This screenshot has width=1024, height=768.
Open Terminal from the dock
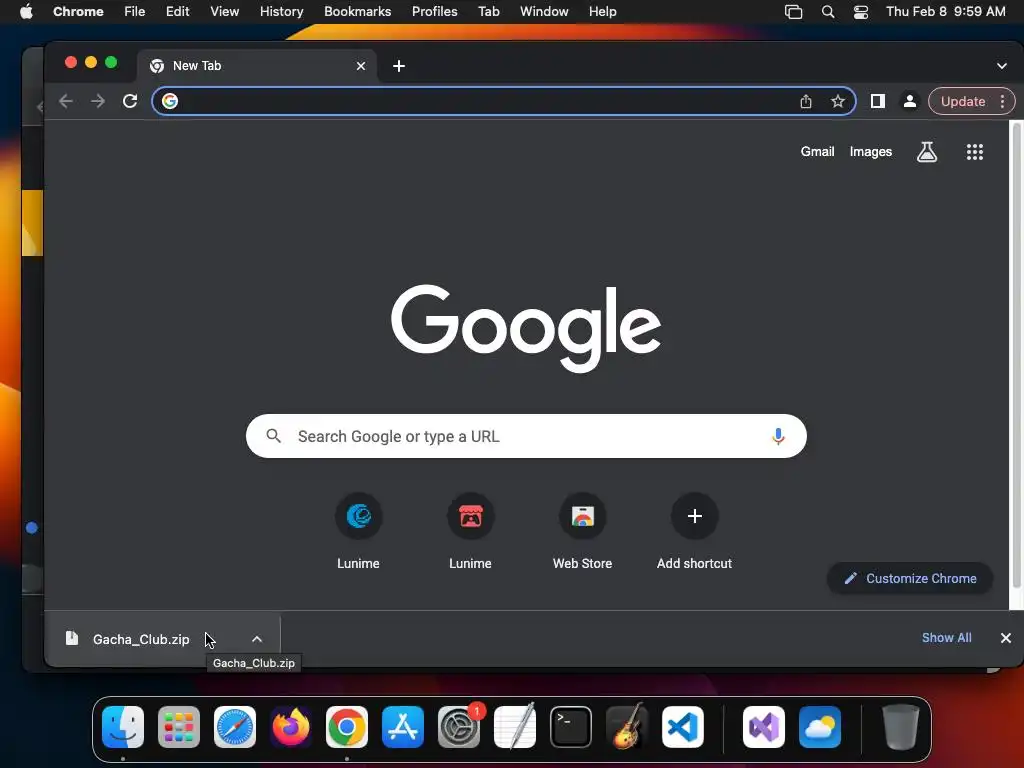tap(571, 727)
